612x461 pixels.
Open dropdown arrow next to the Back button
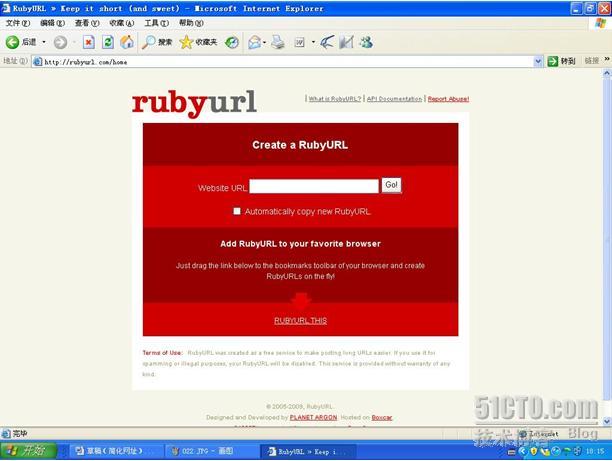pyautogui.click(x=44, y=42)
